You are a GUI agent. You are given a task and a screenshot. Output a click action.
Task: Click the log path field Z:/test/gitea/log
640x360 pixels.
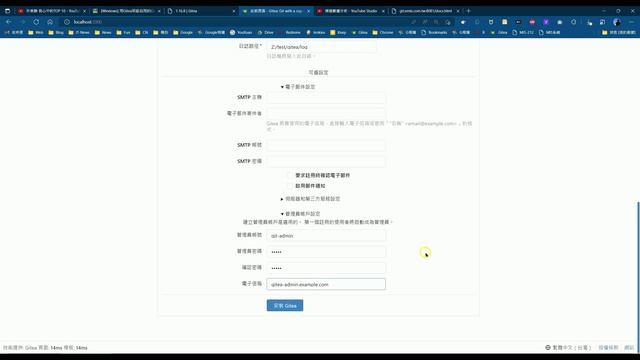click(x=321, y=47)
